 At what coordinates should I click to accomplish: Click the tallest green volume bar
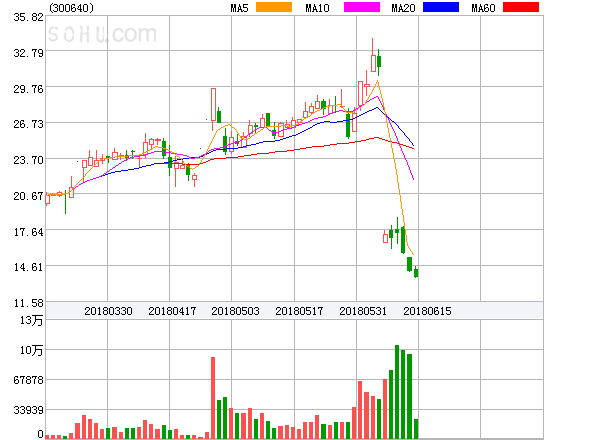click(397, 392)
